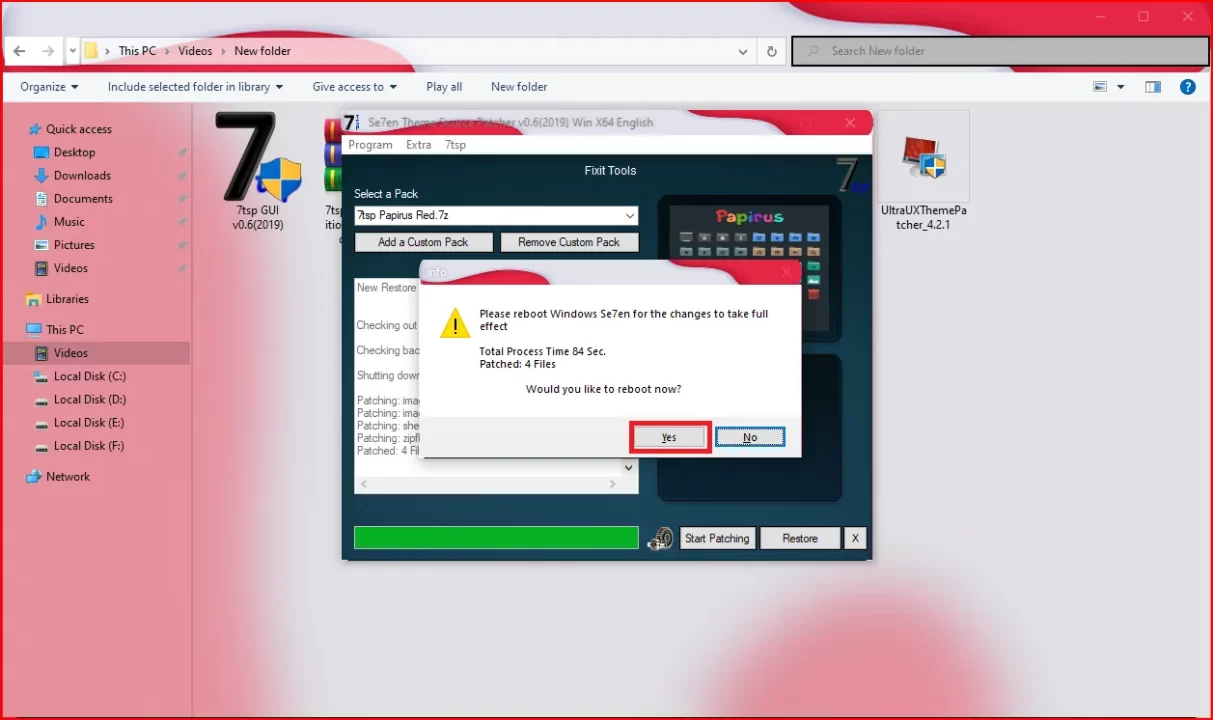Click Play all in Explorer toolbar

point(444,87)
